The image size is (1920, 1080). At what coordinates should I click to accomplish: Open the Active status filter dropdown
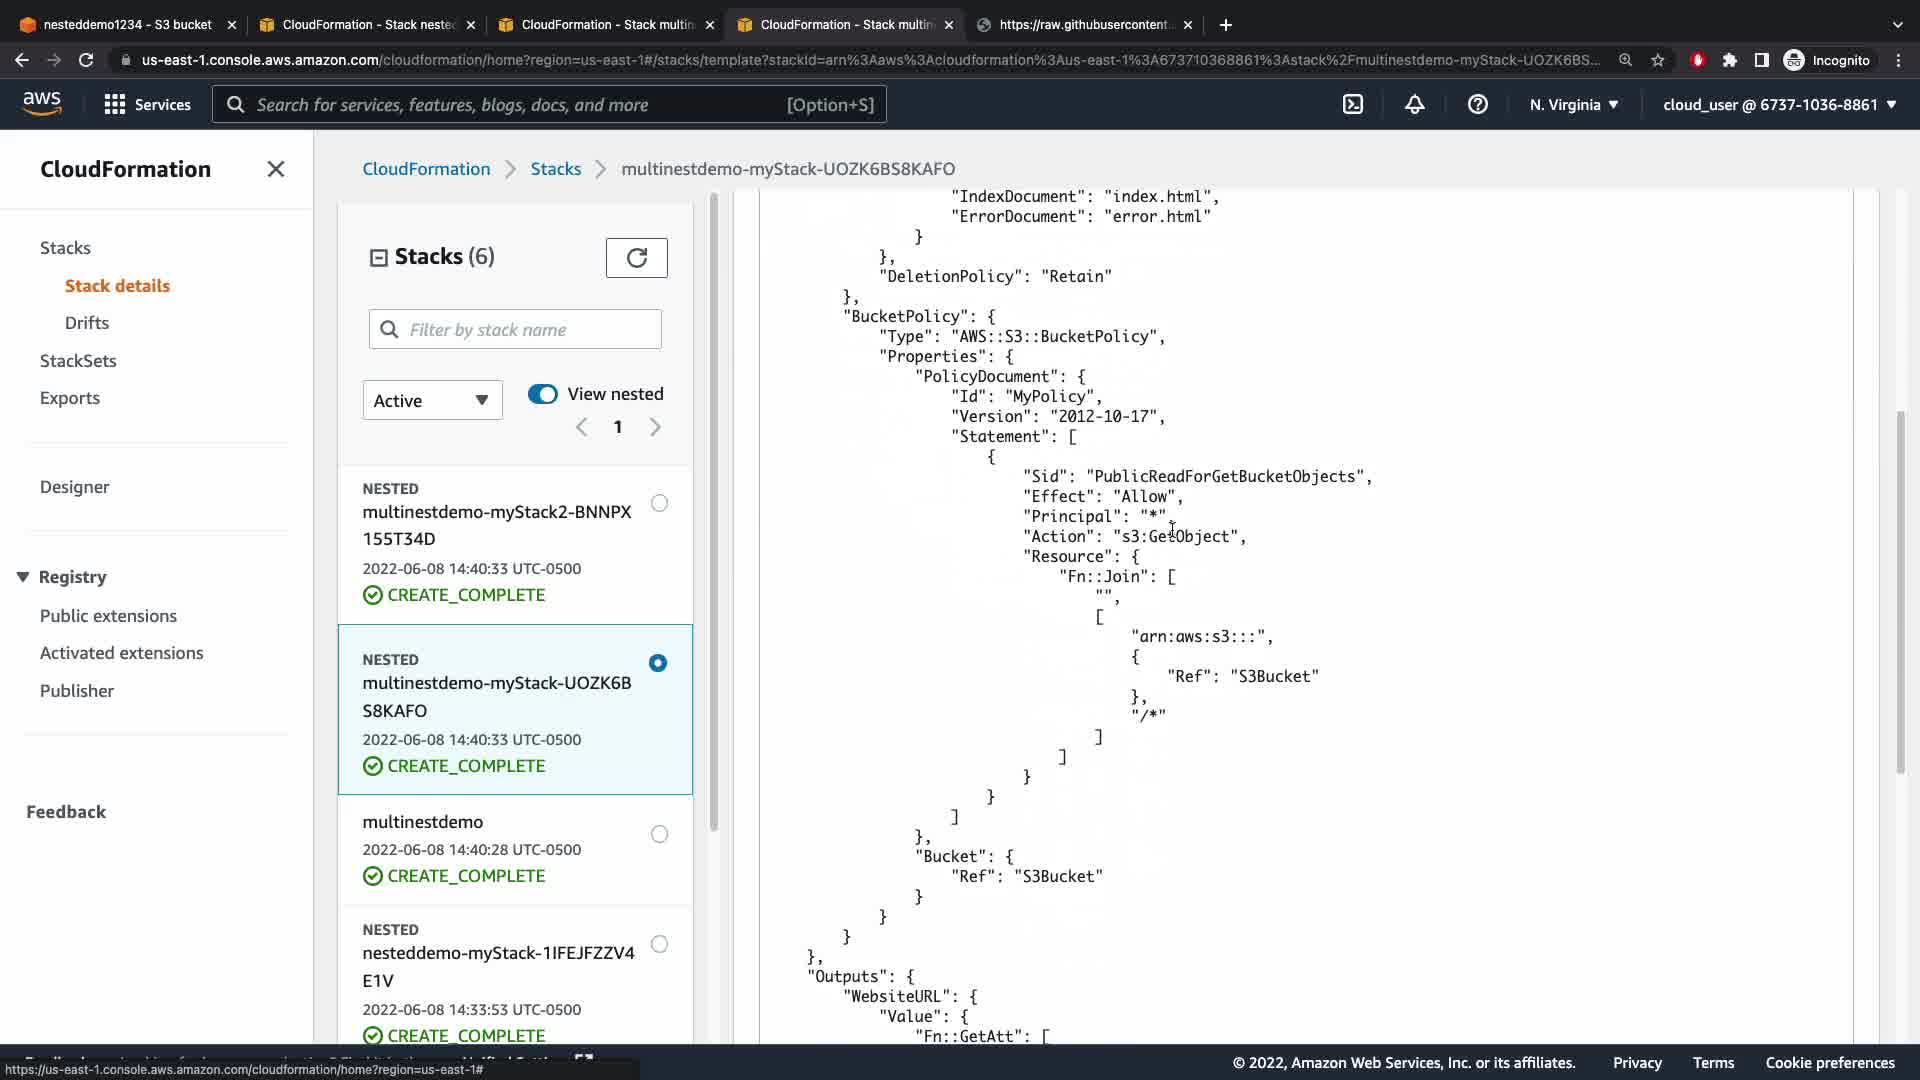coord(432,400)
